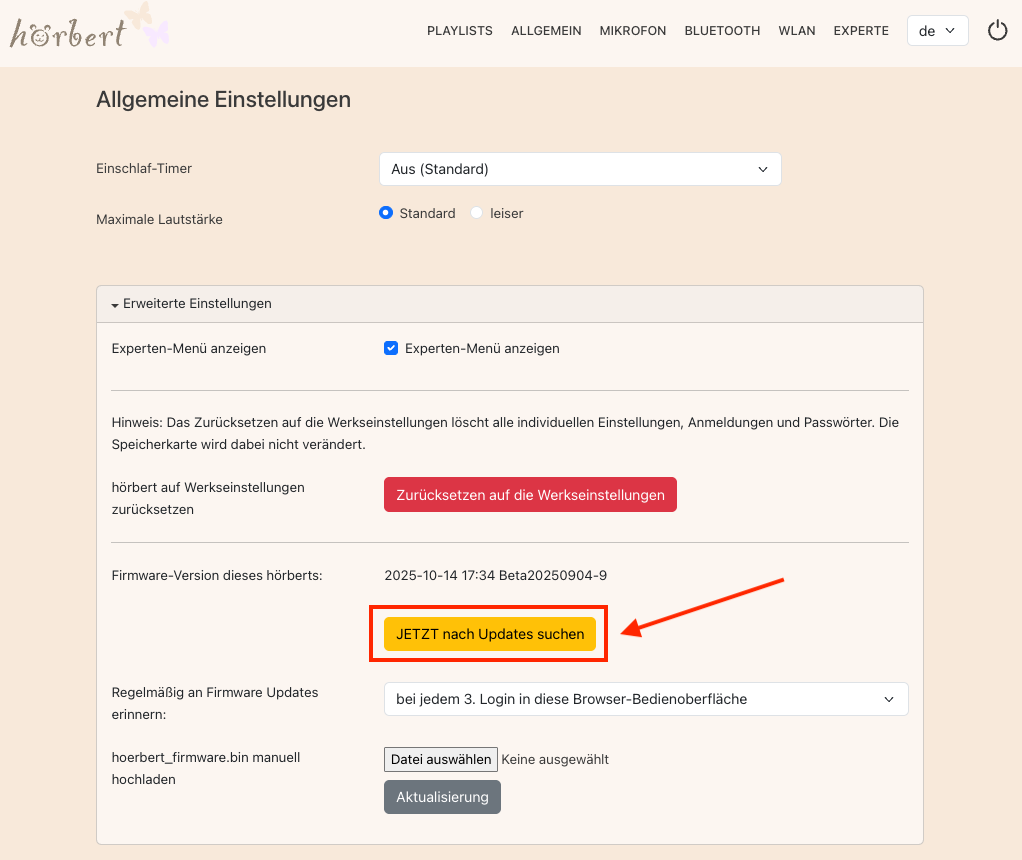Collapse the Erweiterte Einstellungen section
The image size is (1022, 860).
[x=192, y=303]
